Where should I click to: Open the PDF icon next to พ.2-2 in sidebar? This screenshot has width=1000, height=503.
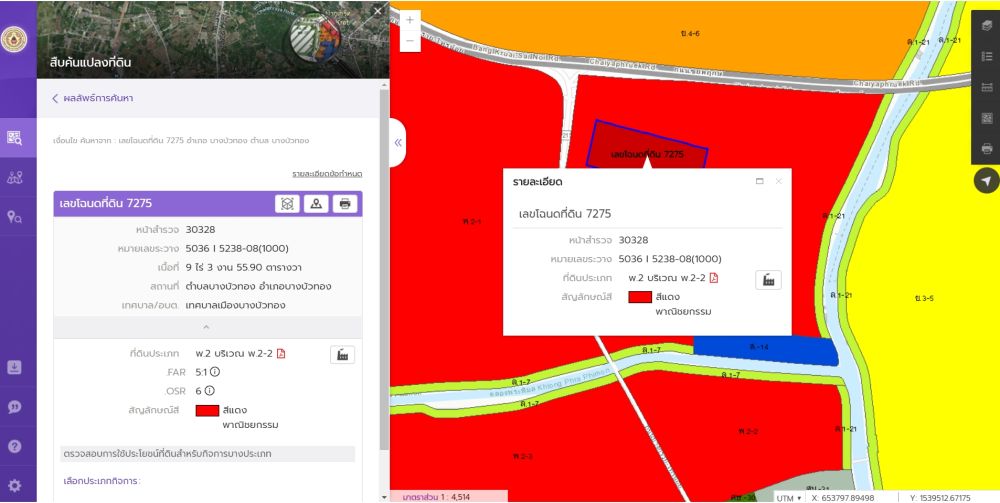click(281, 354)
